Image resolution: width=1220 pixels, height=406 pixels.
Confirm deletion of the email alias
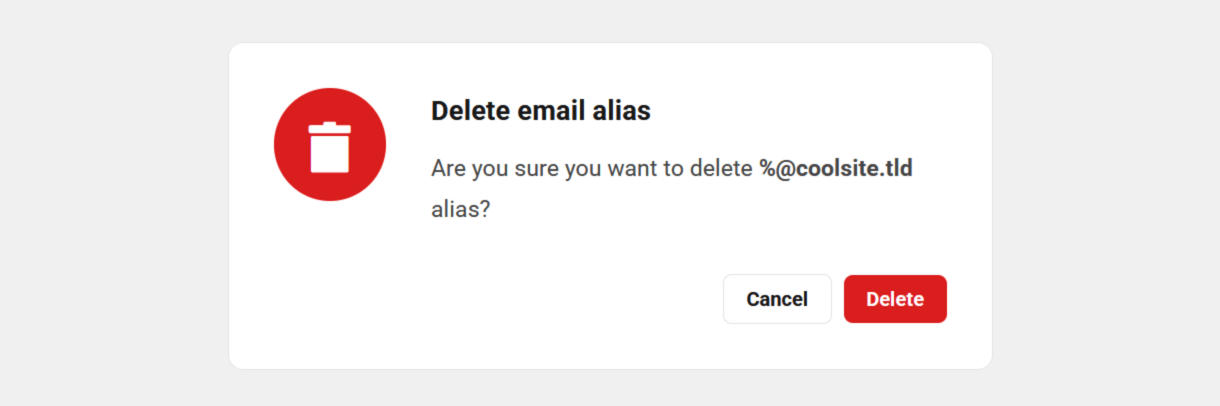[895, 299]
